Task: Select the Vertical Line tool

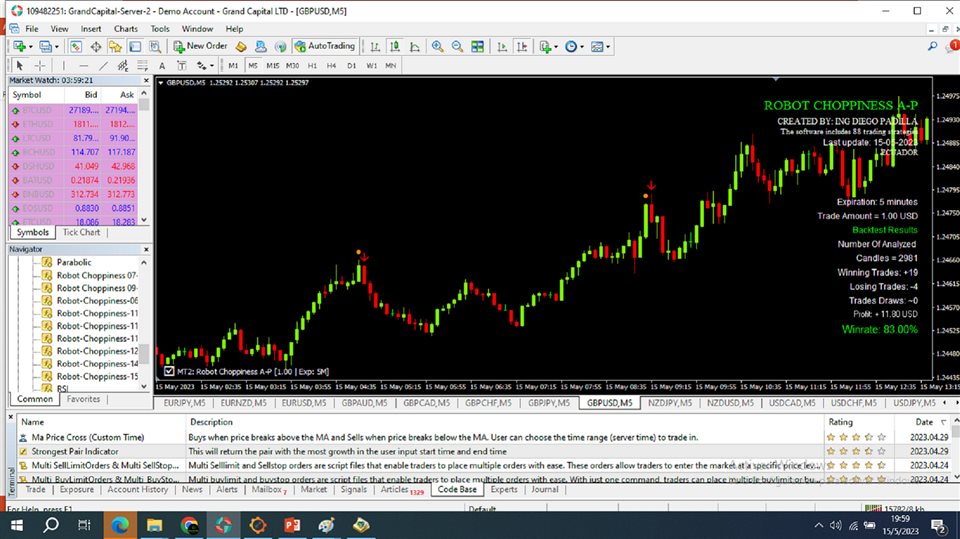Action: [x=63, y=66]
